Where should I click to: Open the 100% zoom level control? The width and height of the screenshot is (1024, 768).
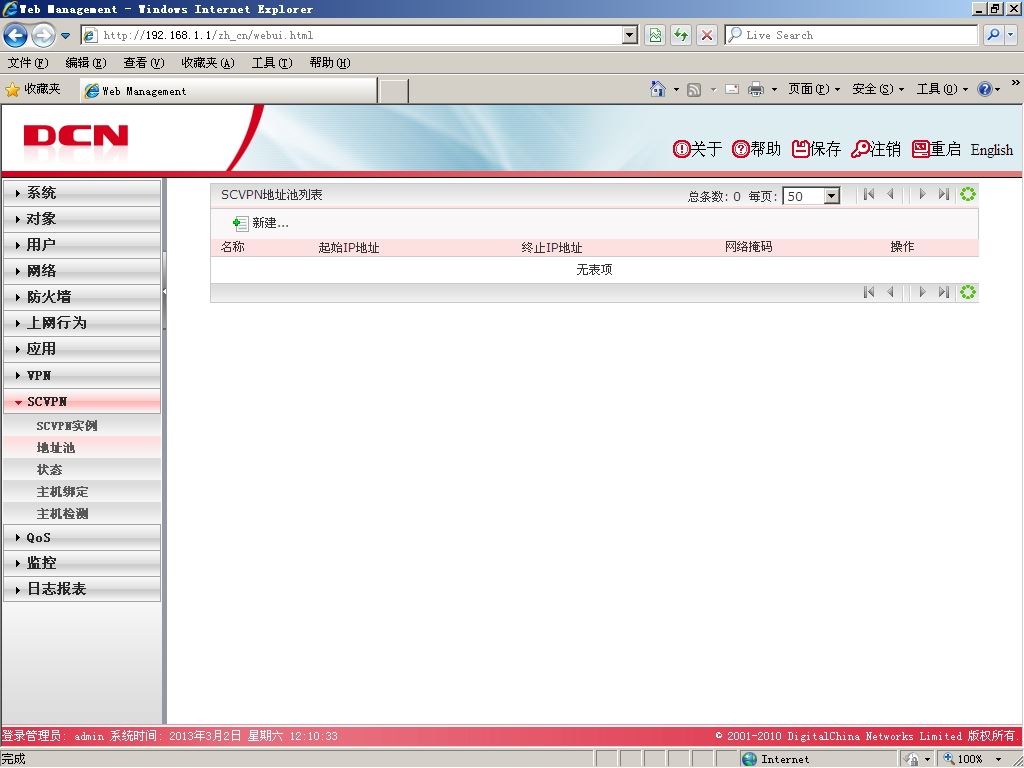point(973,759)
